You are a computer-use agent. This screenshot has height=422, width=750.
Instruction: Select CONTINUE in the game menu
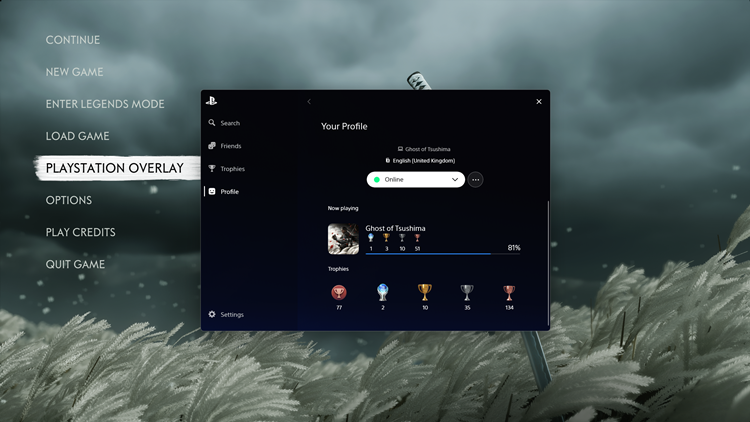(73, 40)
